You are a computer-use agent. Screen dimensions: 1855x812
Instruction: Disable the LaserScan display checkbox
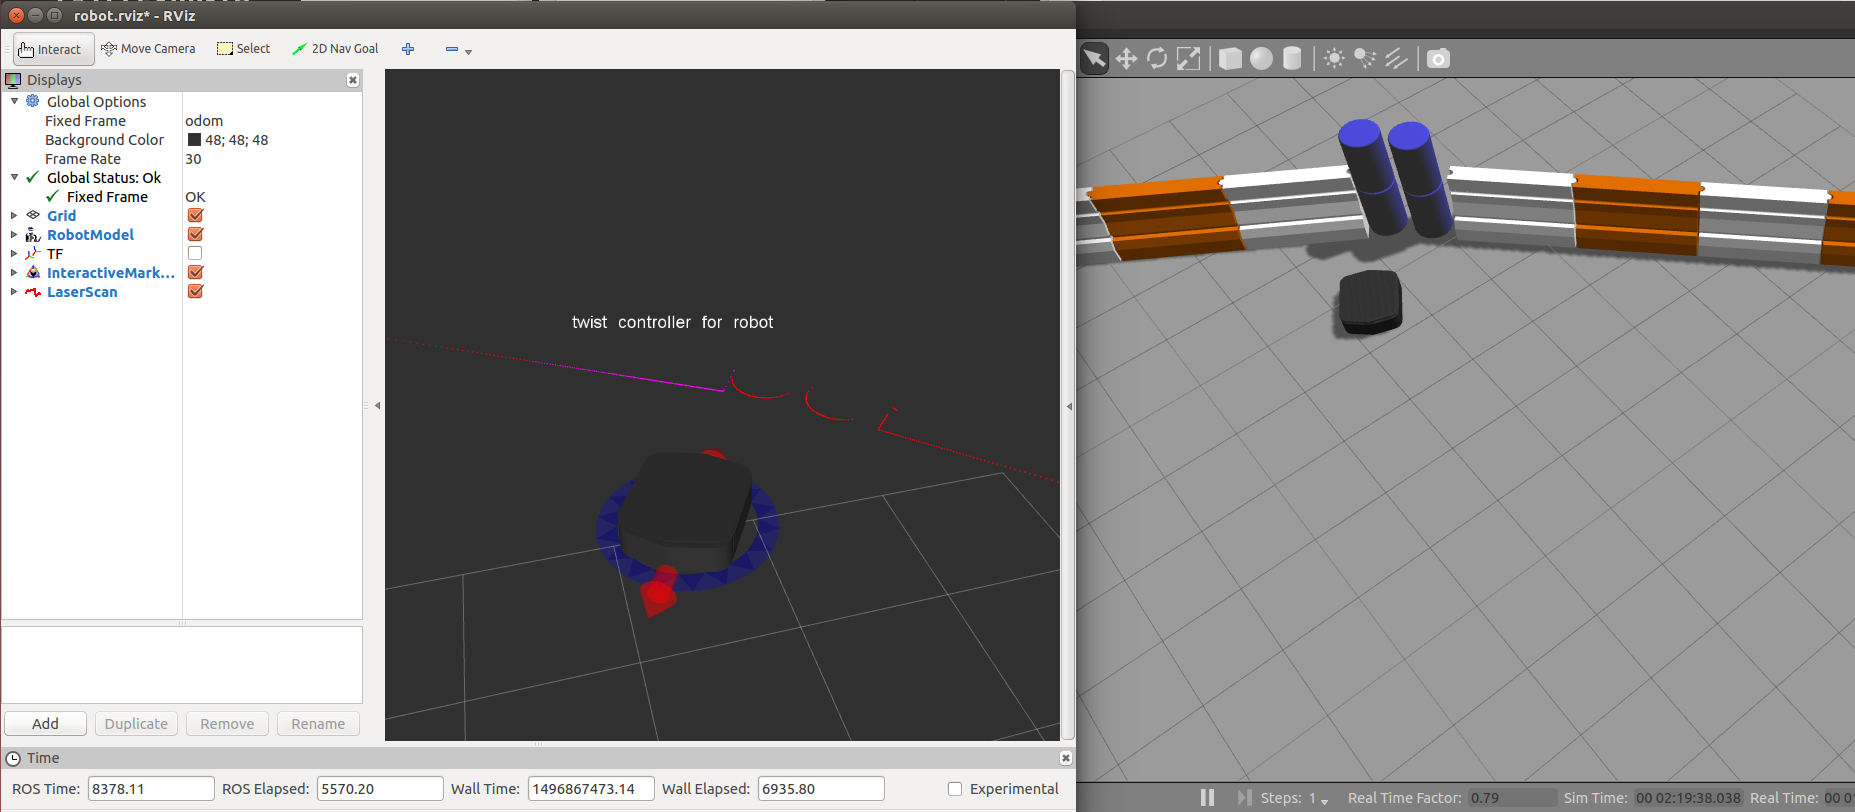click(x=195, y=291)
